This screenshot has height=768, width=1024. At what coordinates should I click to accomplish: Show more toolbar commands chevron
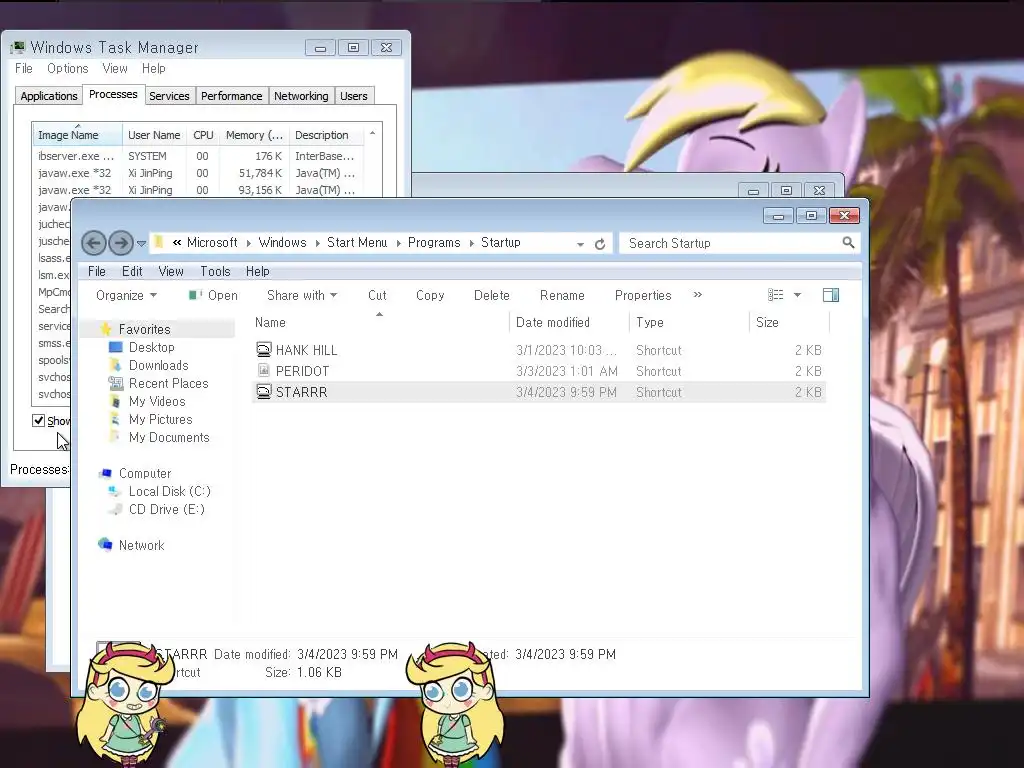tap(697, 295)
